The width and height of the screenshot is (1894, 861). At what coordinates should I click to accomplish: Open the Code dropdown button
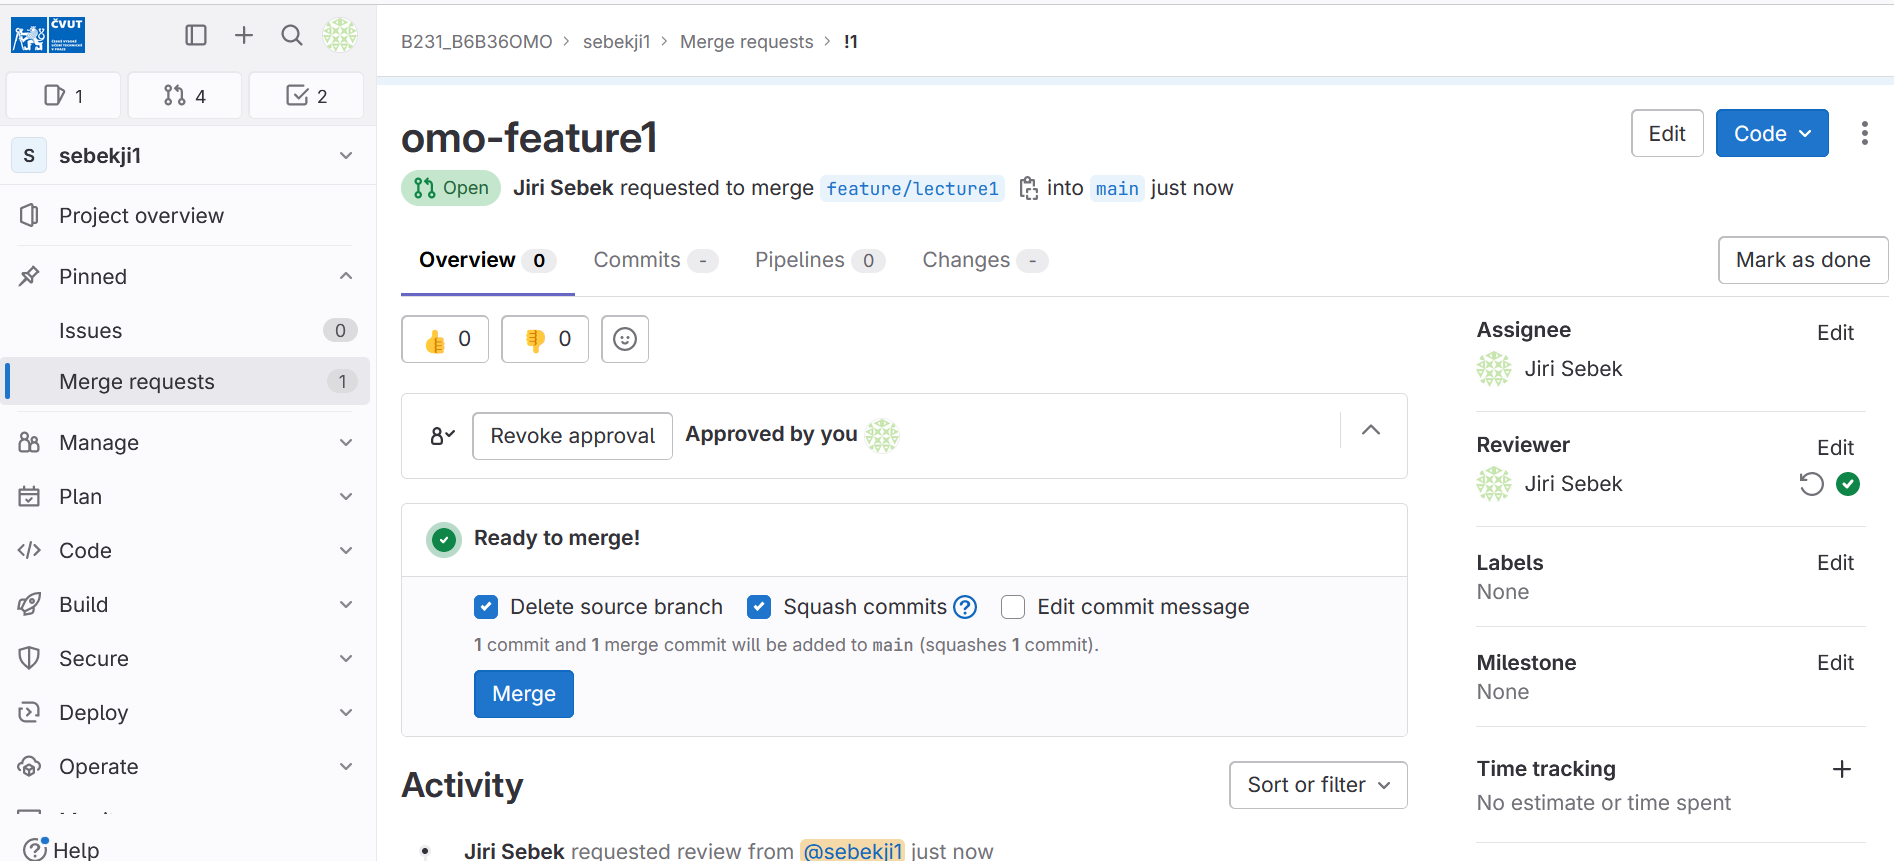pyautogui.click(x=1771, y=134)
